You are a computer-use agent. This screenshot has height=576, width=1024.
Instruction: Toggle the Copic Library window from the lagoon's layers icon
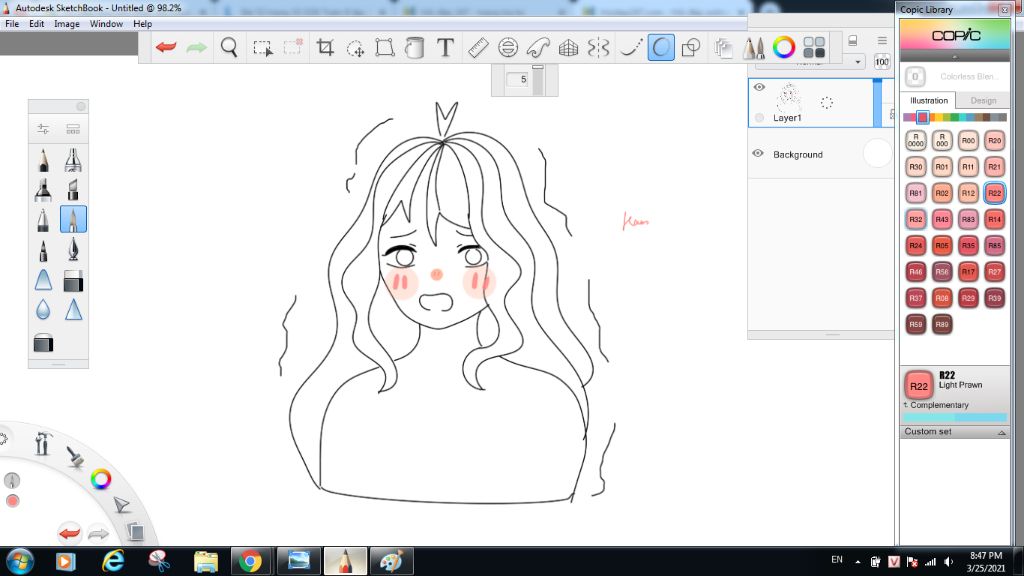pos(135,531)
